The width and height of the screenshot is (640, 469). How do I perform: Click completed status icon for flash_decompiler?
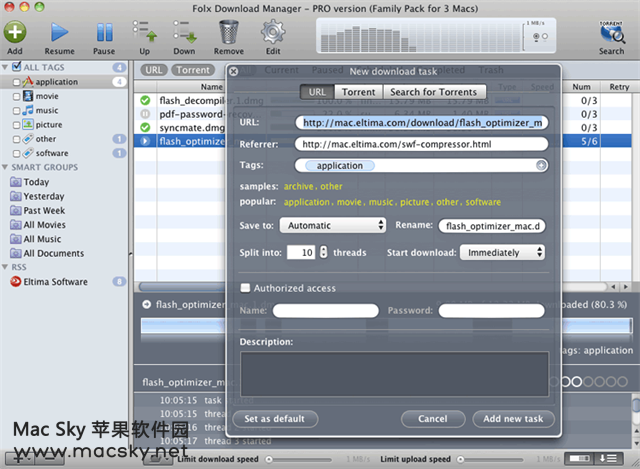145,100
